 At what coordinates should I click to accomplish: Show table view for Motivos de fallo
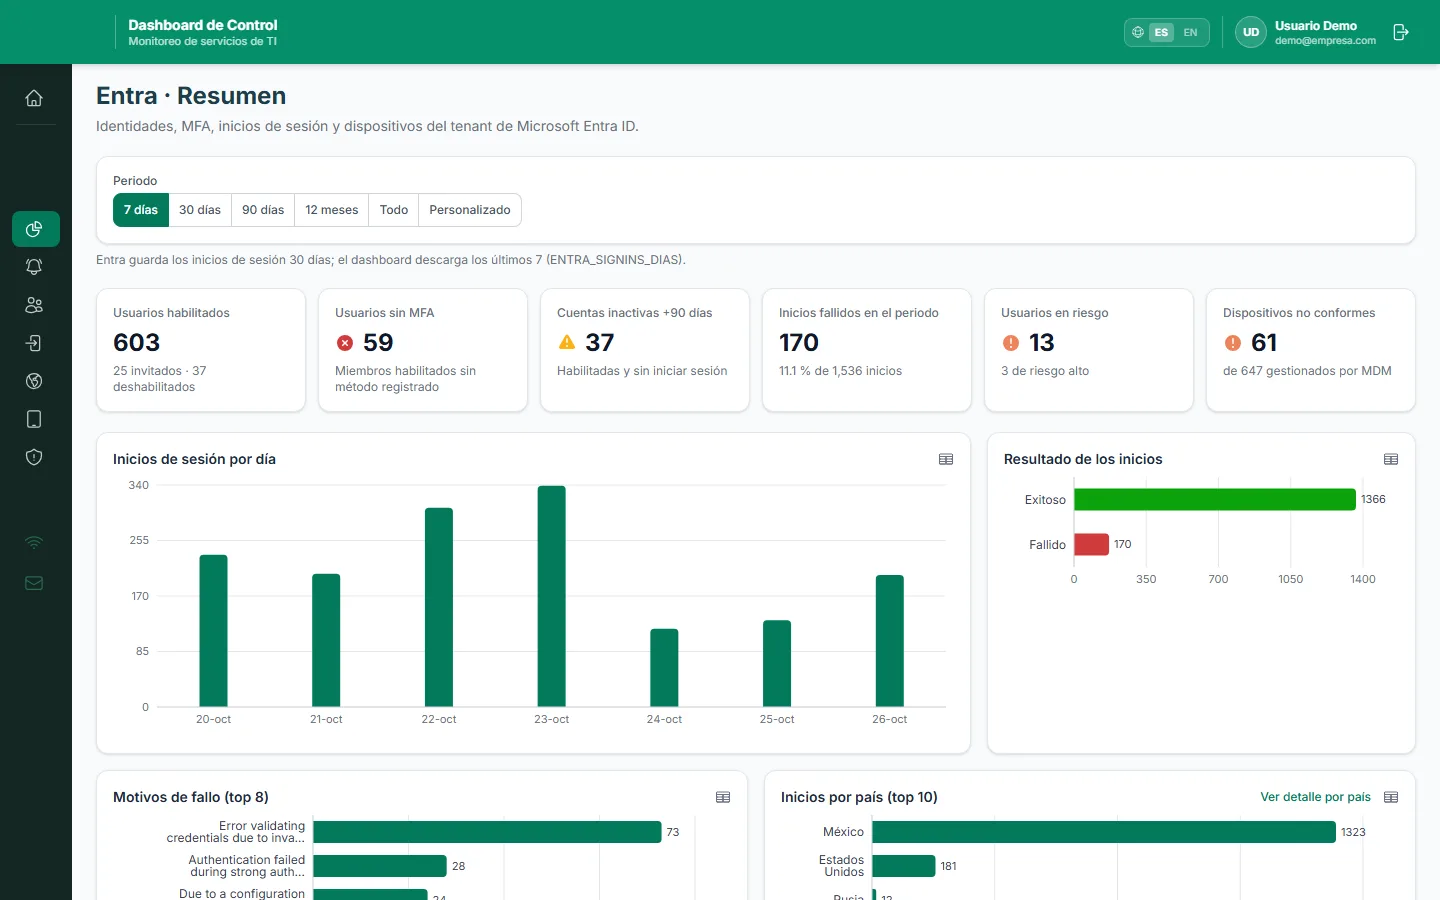723,797
